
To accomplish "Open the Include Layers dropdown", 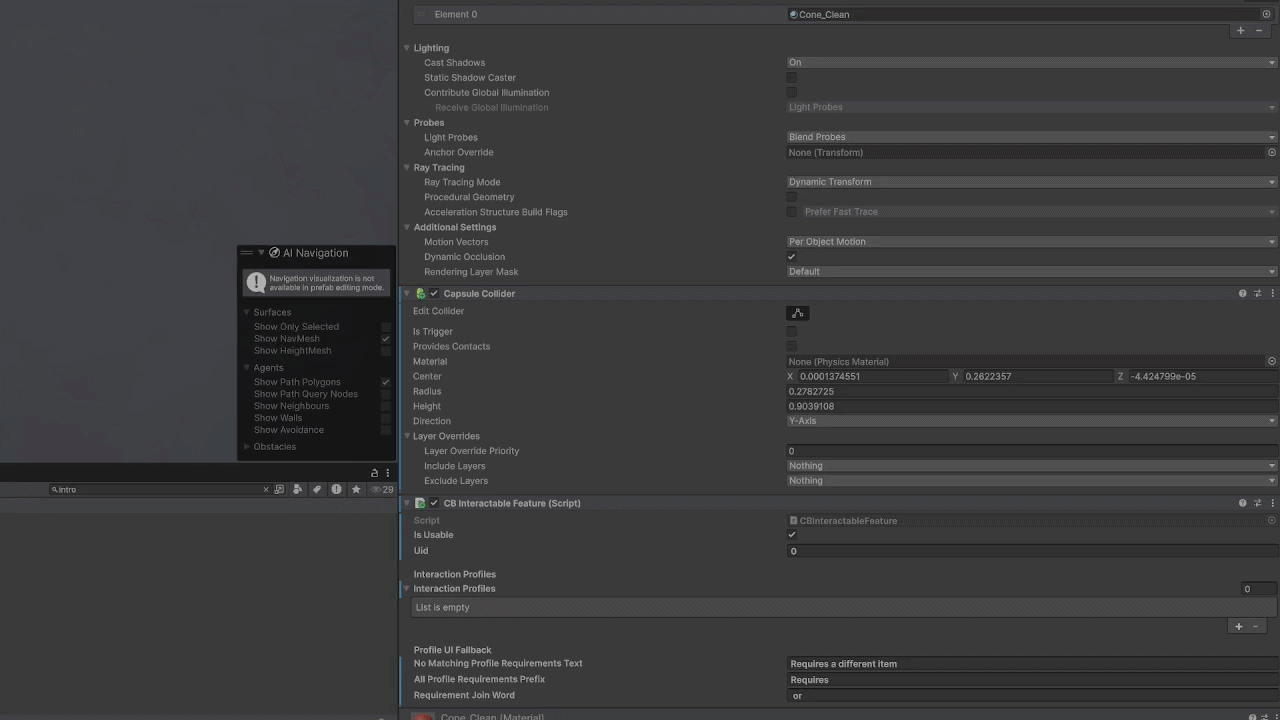I will 1032,466.
